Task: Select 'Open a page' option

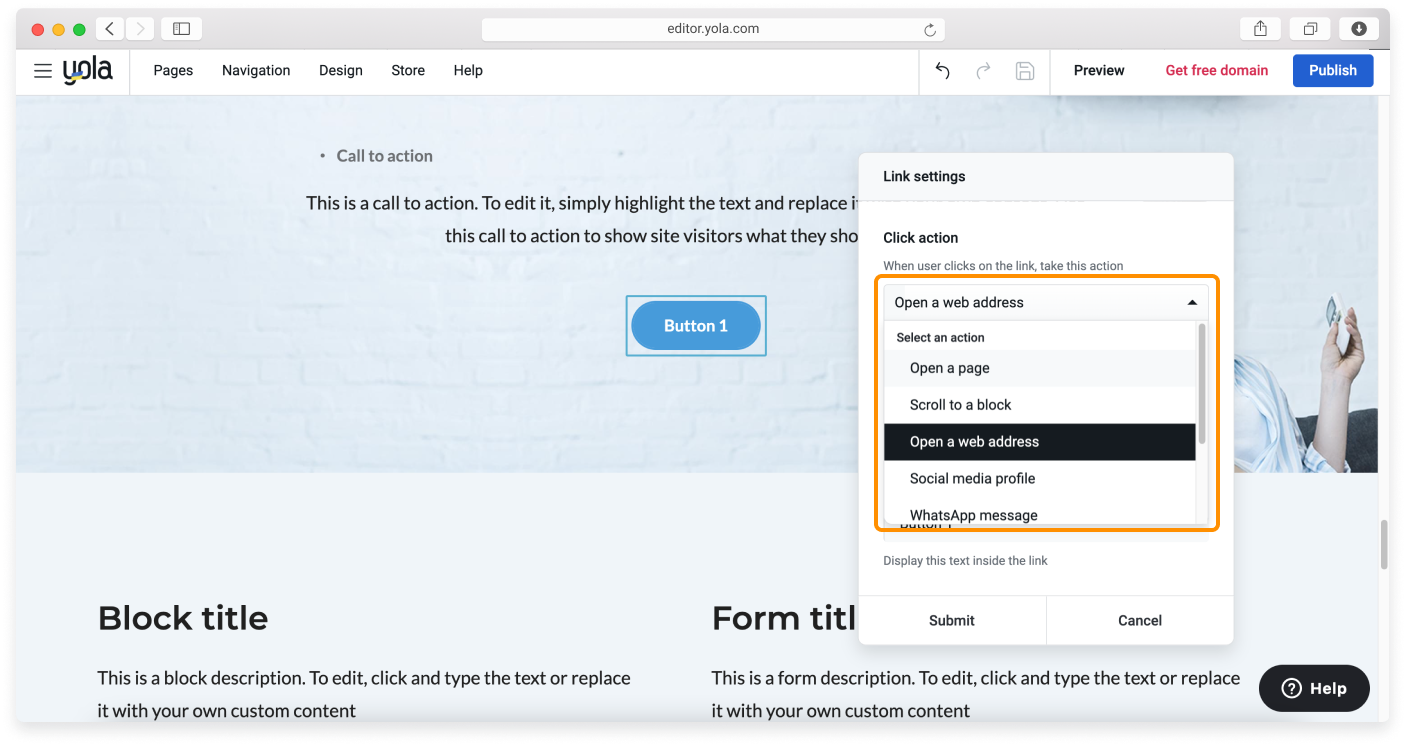Action: tap(949, 368)
